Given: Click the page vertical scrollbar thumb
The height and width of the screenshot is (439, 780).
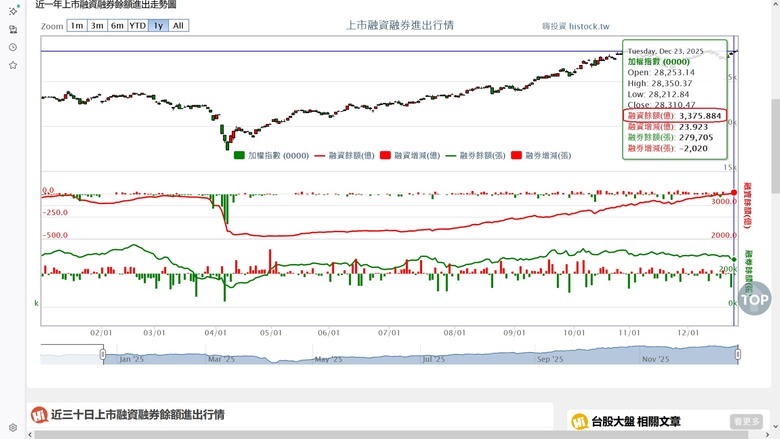Looking at the screenshot, I should tap(776, 146).
